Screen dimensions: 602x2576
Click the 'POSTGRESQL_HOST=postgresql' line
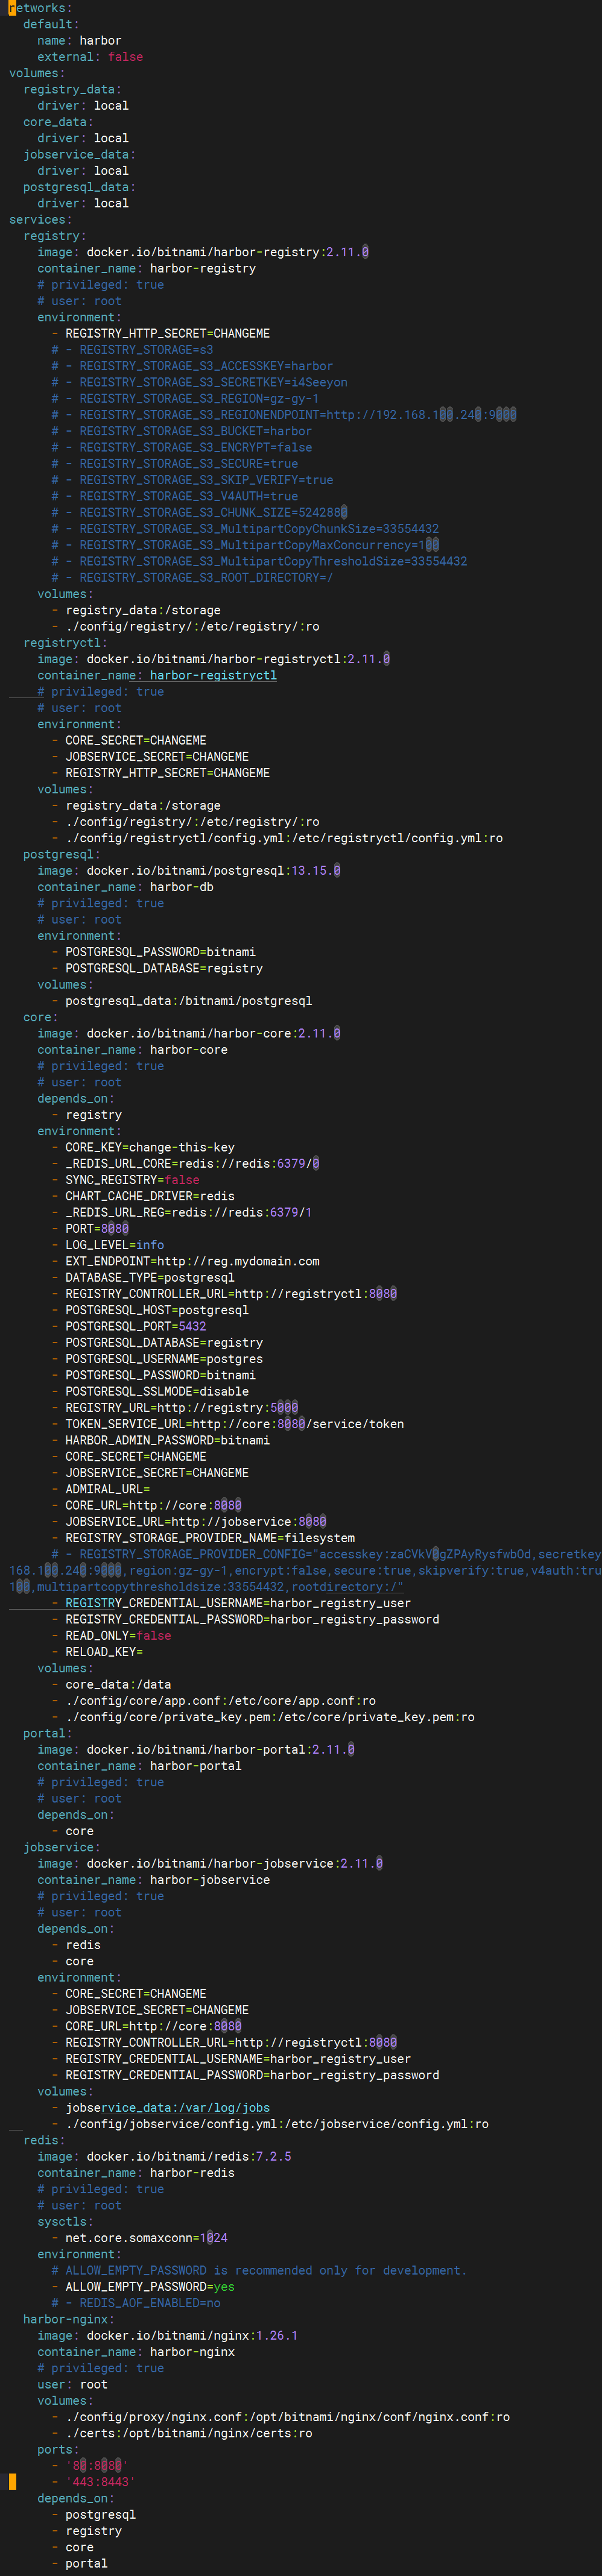150,1310
